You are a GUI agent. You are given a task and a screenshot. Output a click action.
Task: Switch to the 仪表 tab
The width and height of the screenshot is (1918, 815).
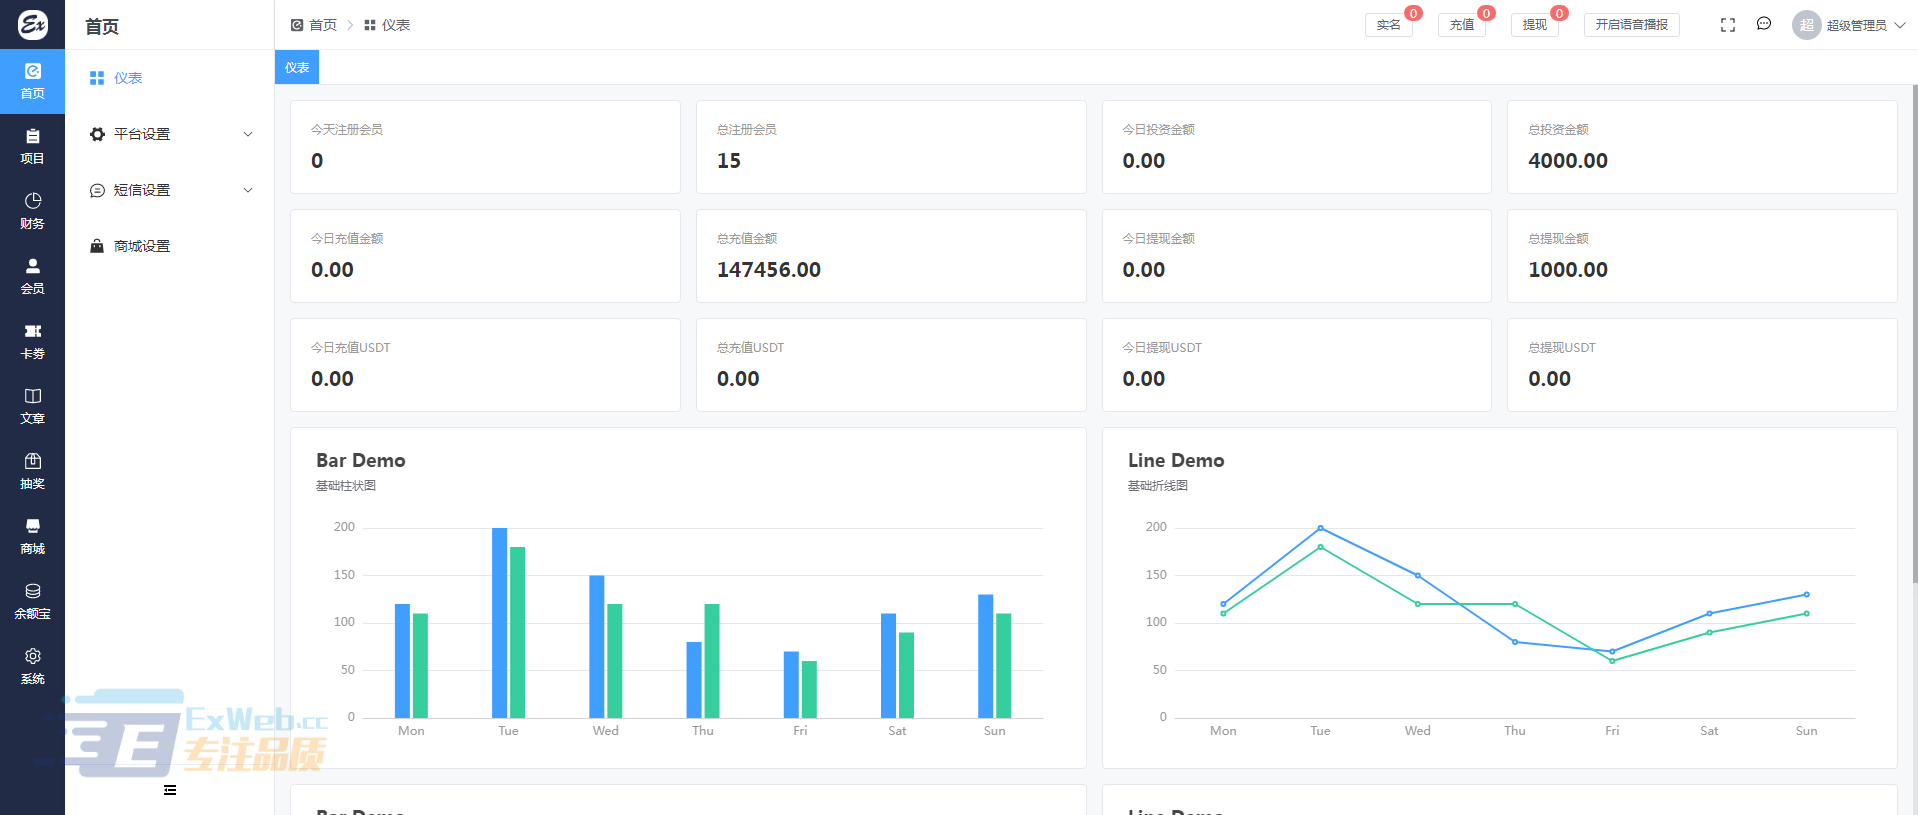pos(297,67)
